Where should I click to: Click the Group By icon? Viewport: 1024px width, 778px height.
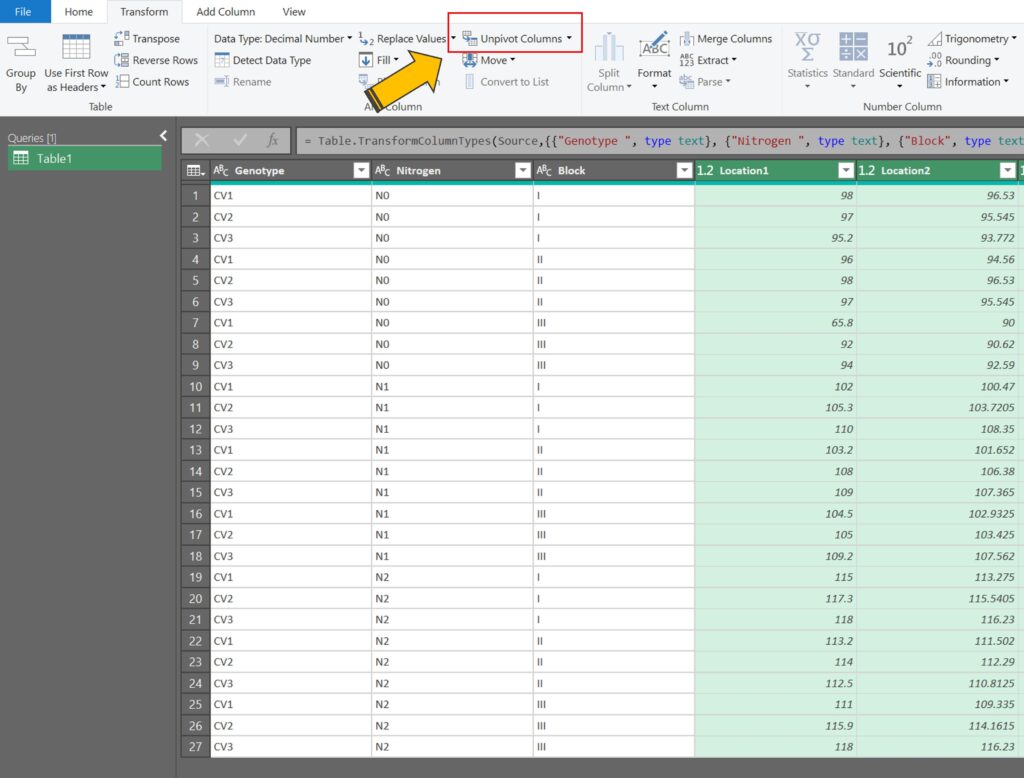pos(20,47)
